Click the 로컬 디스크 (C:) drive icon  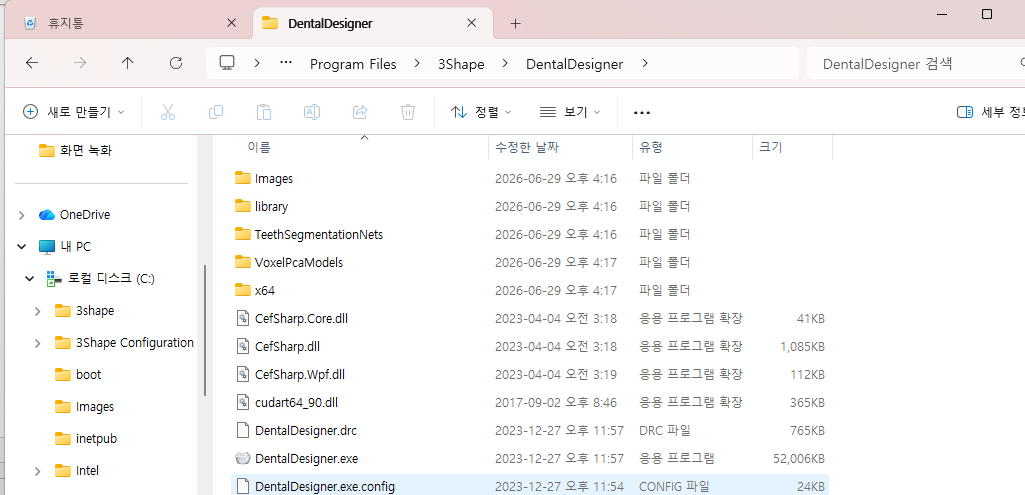tap(54, 279)
